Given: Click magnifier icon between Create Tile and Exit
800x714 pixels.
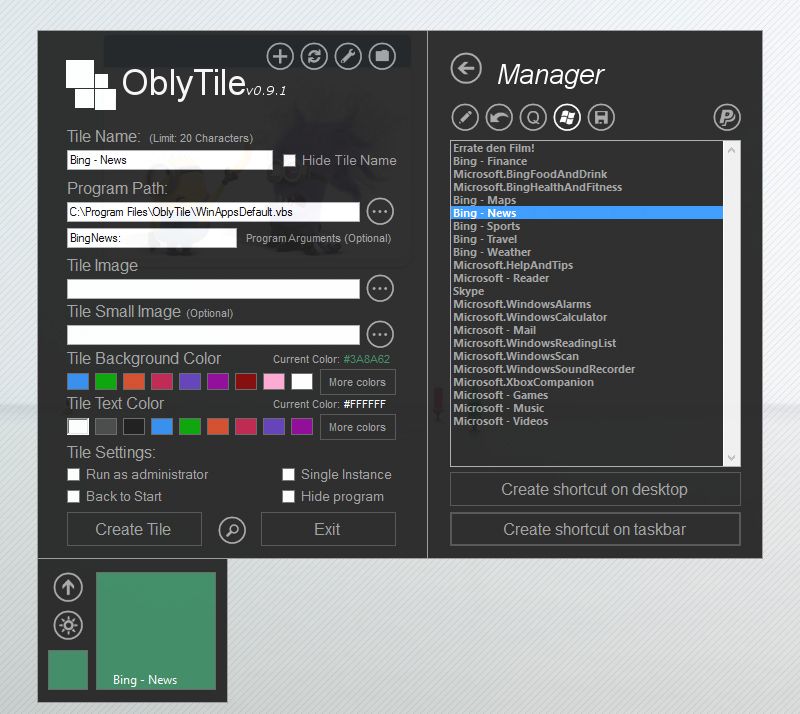Looking at the screenshot, I should 232,530.
